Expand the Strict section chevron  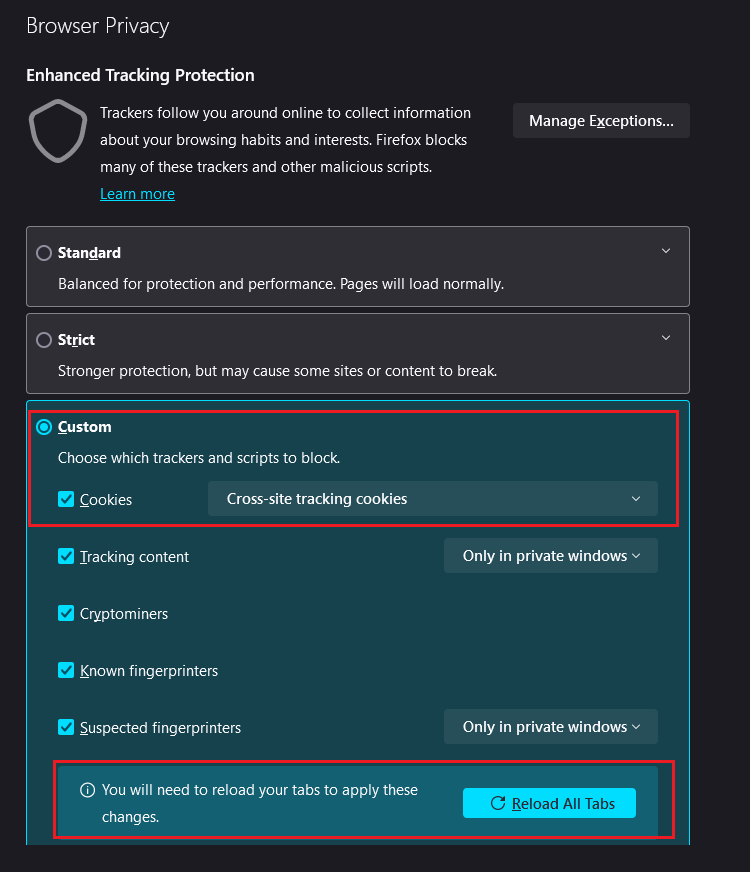point(665,338)
